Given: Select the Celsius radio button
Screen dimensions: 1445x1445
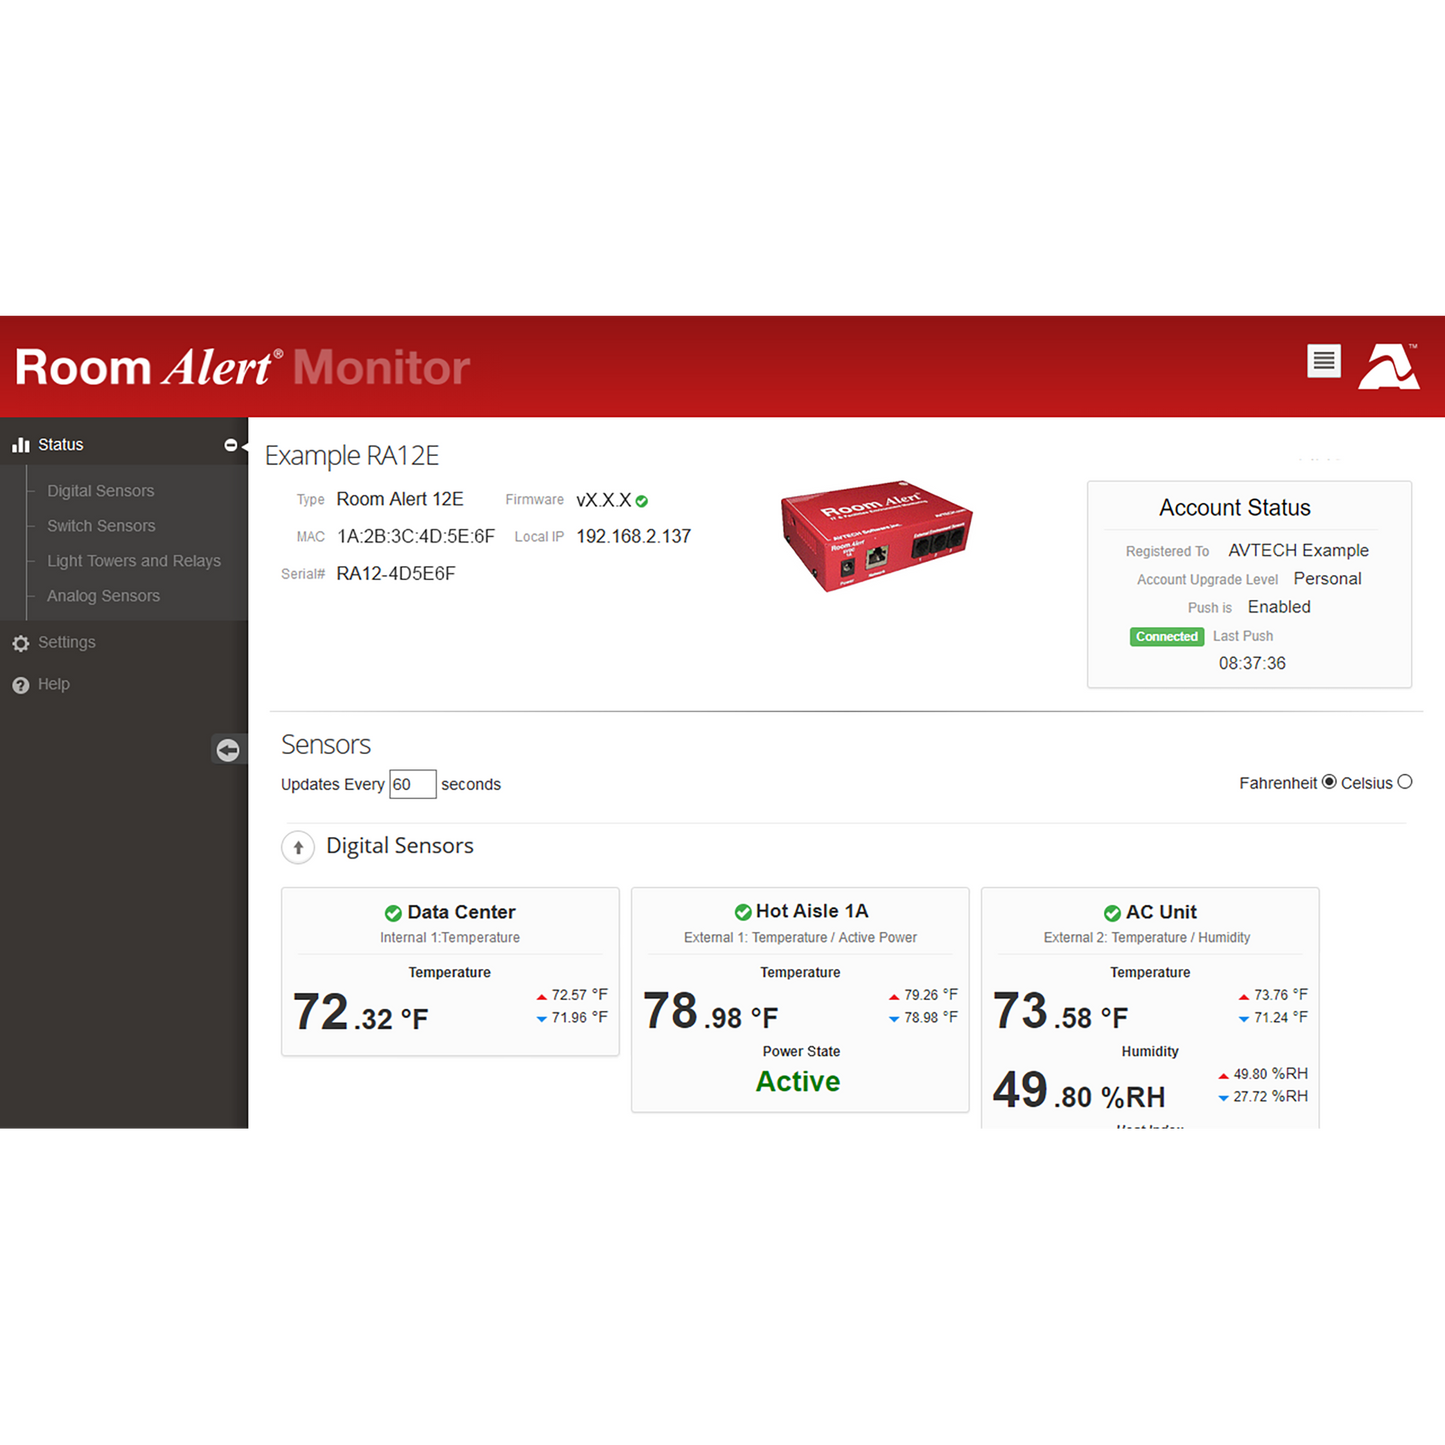Looking at the screenshot, I should tap(1405, 782).
